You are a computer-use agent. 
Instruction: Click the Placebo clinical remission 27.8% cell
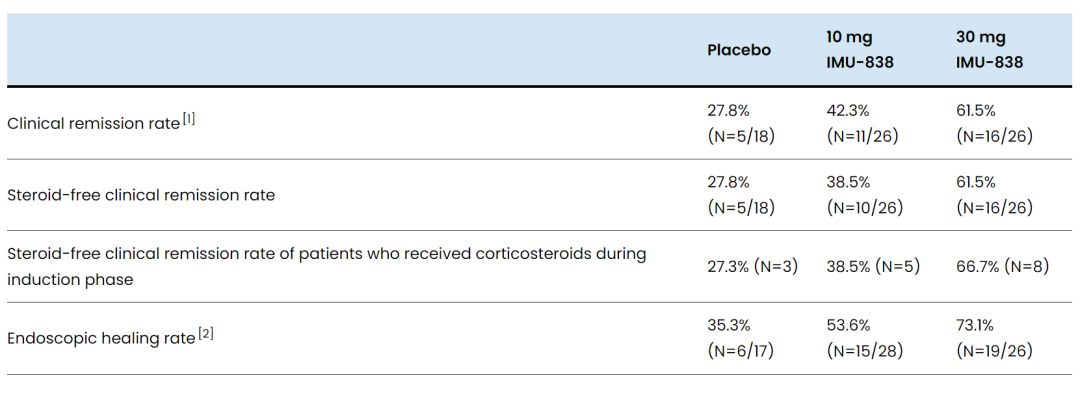pos(741,124)
